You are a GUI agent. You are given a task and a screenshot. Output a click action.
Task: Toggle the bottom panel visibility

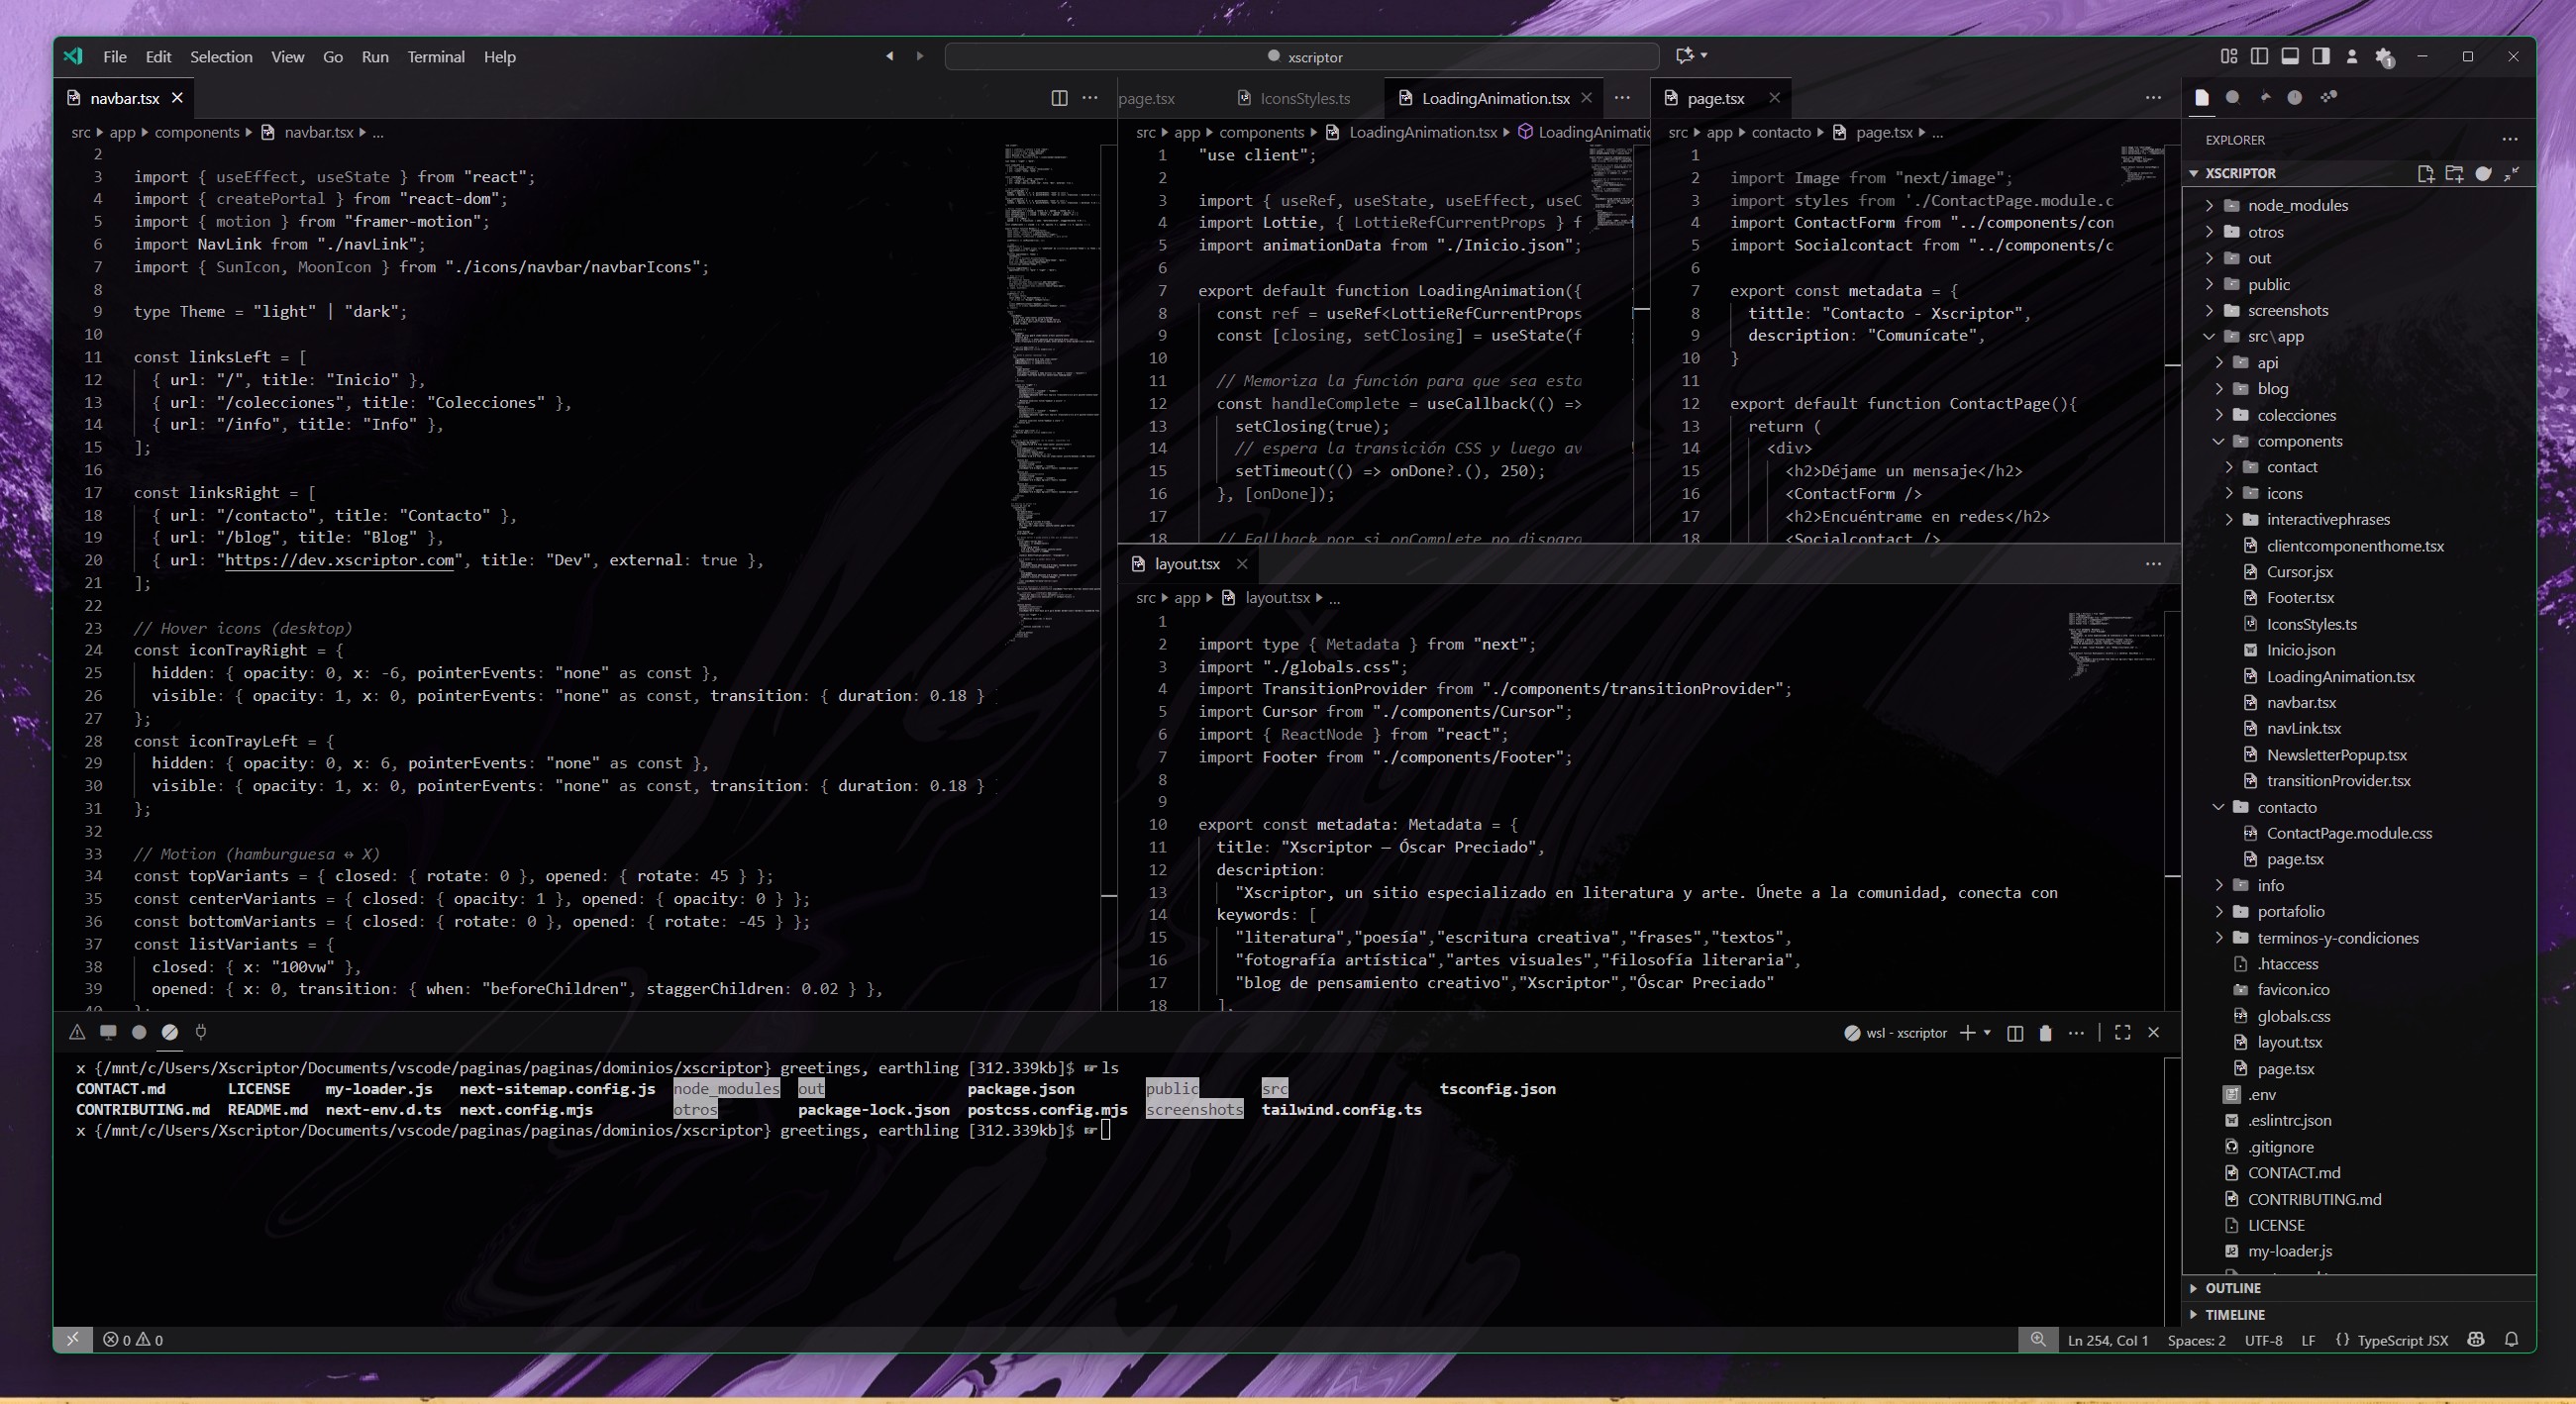[2289, 57]
